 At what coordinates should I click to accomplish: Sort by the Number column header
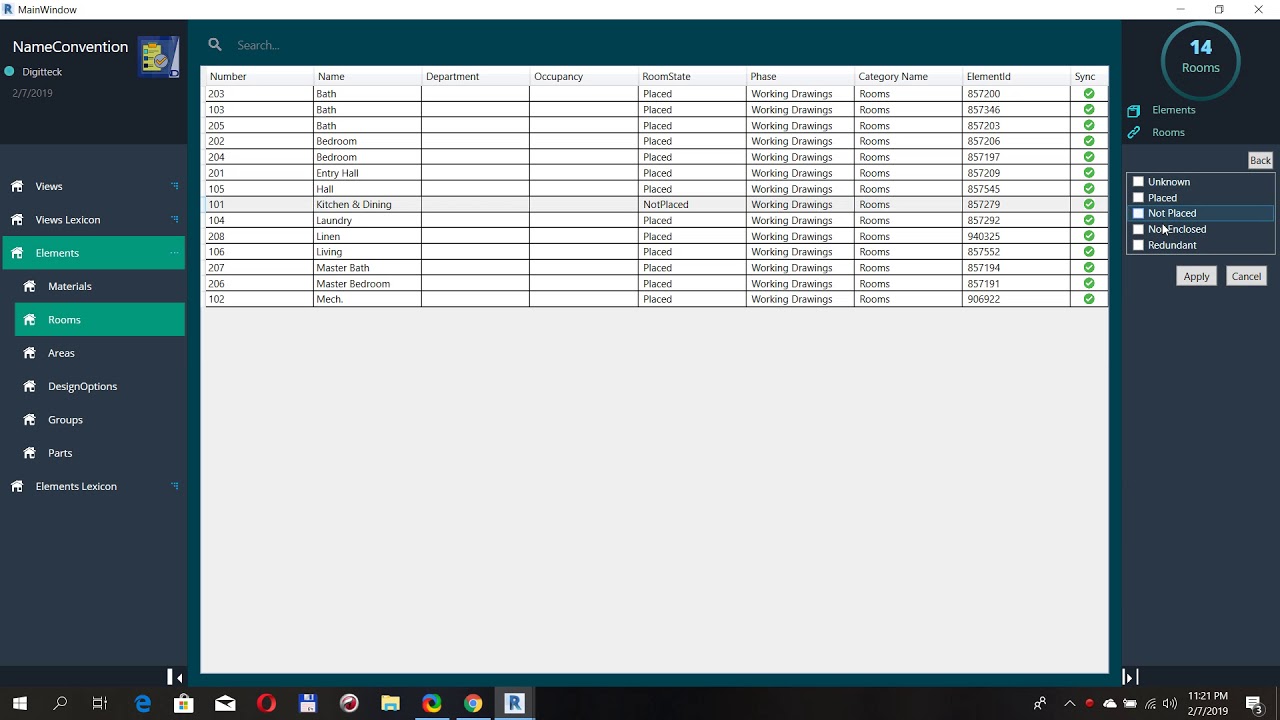click(259, 76)
